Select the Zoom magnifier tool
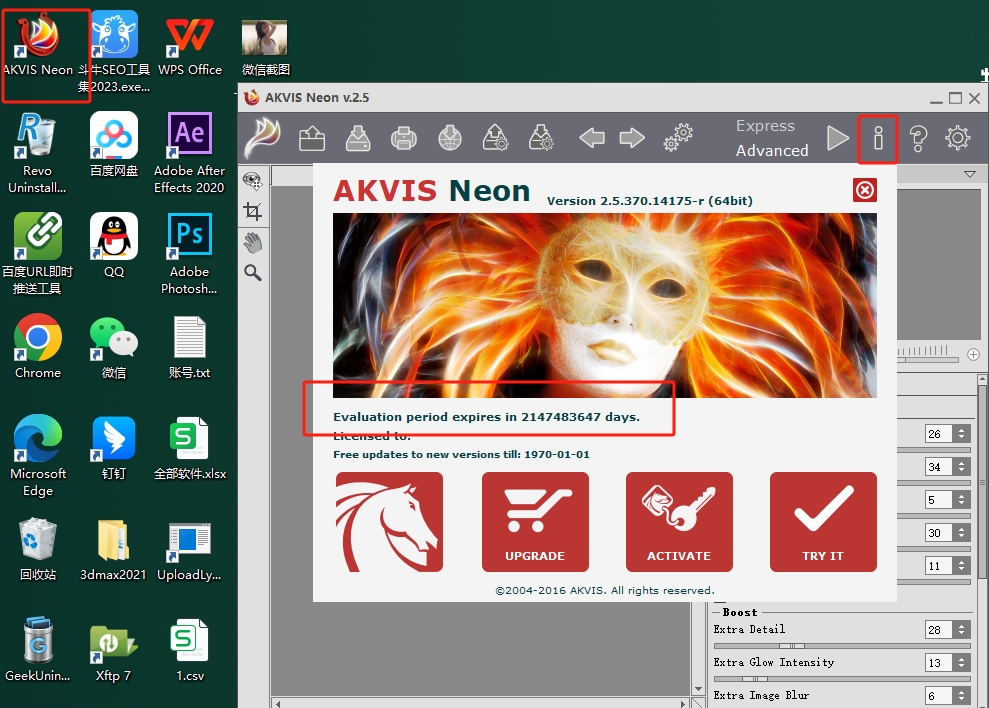The width and height of the screenshot is (989, 708). tap(253, 273)
